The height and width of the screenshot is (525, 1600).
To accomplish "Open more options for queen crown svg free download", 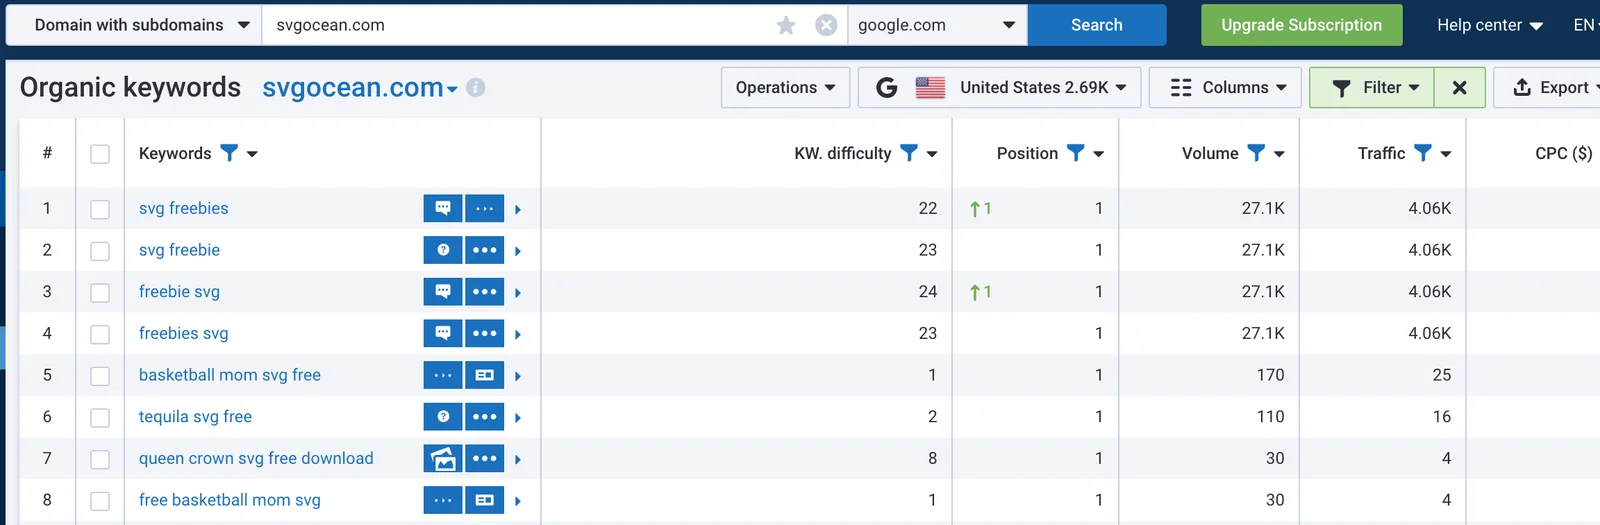I will (x=485, y=458).
